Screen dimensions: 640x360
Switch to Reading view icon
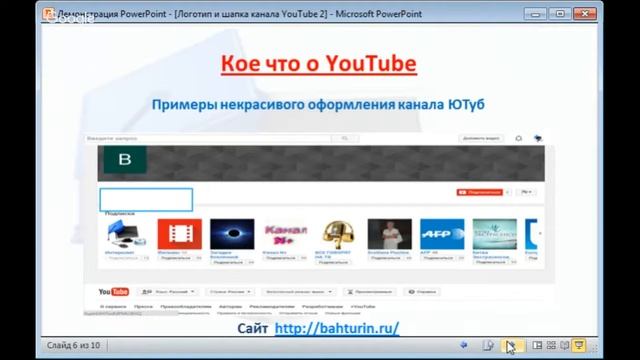564,345
